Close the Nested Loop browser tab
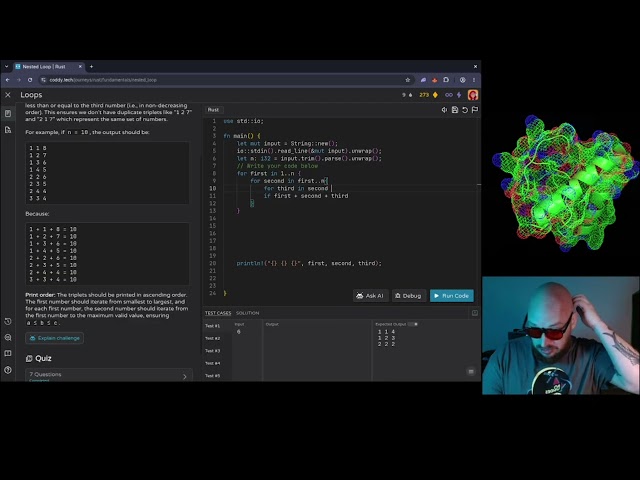Screen dimensions: 640x480 [x=80, y=67]
